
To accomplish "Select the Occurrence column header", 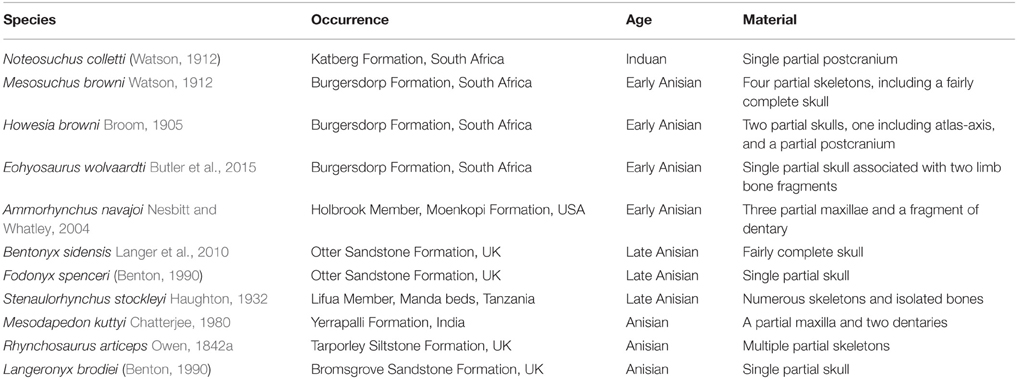I will click(350, 19).
